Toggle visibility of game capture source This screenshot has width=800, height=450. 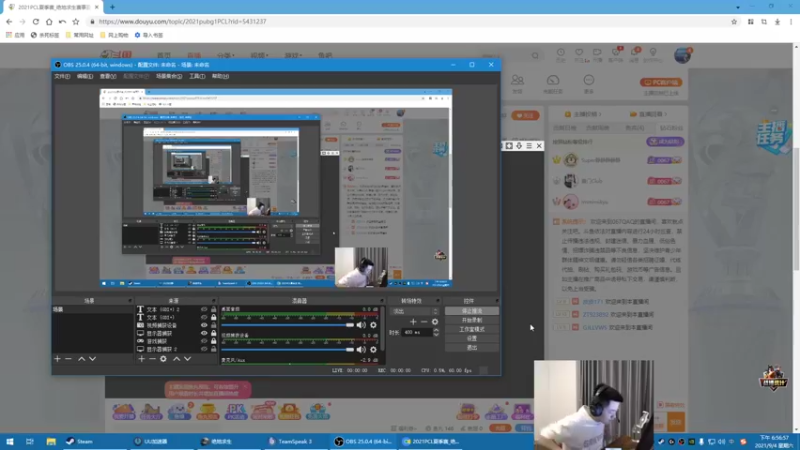[x=204, y=341]
